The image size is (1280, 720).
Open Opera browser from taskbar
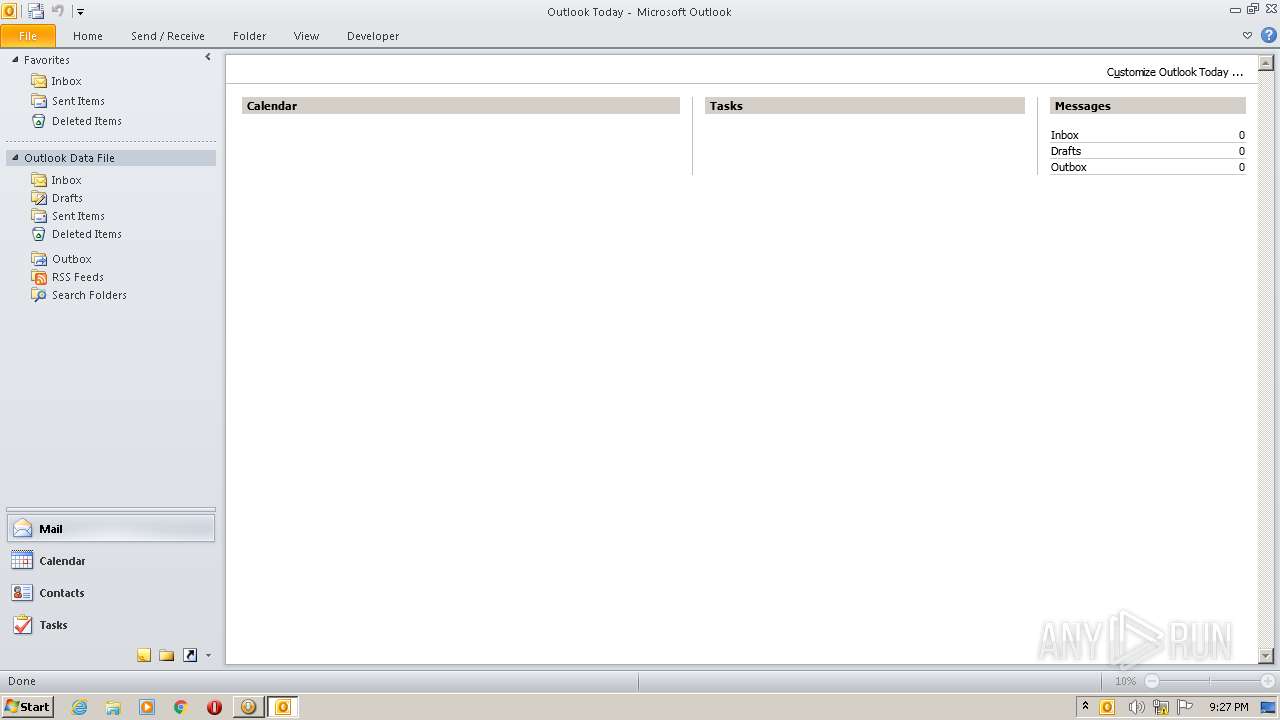tap(214, 707)
